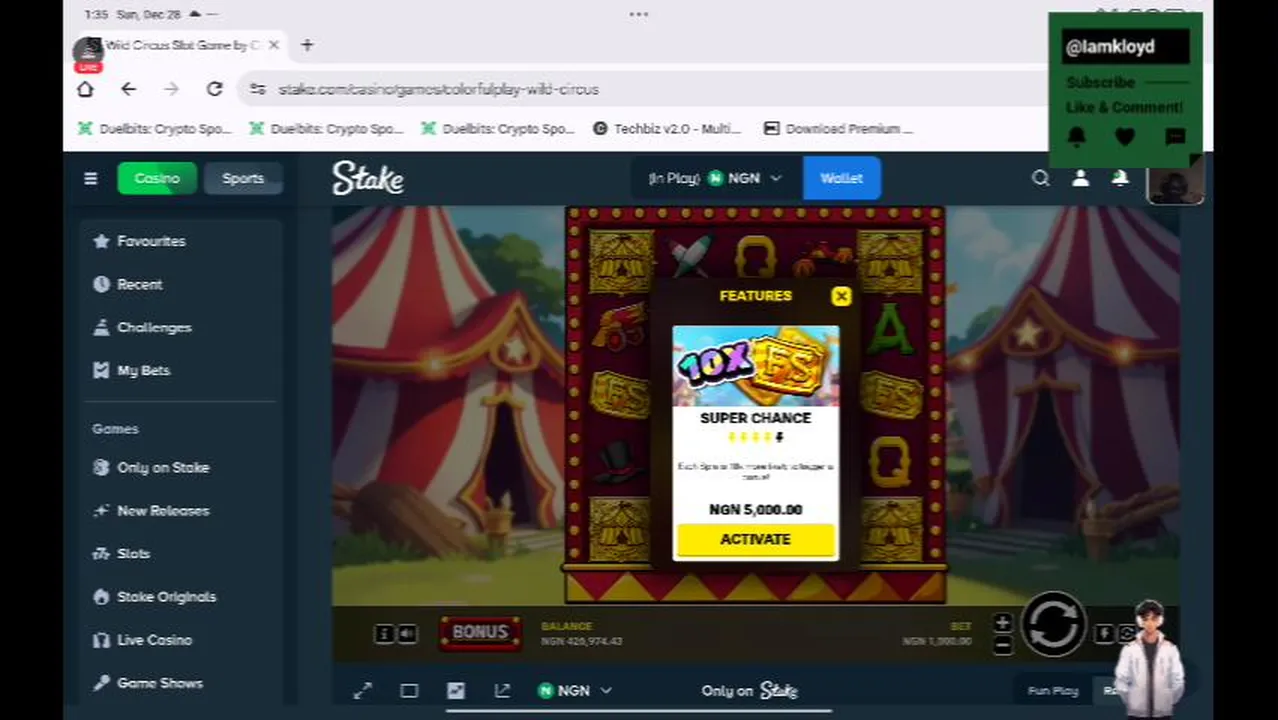Select Fun Play mode
This screenshot has height=720, width=1278.
coord(1053,691)
